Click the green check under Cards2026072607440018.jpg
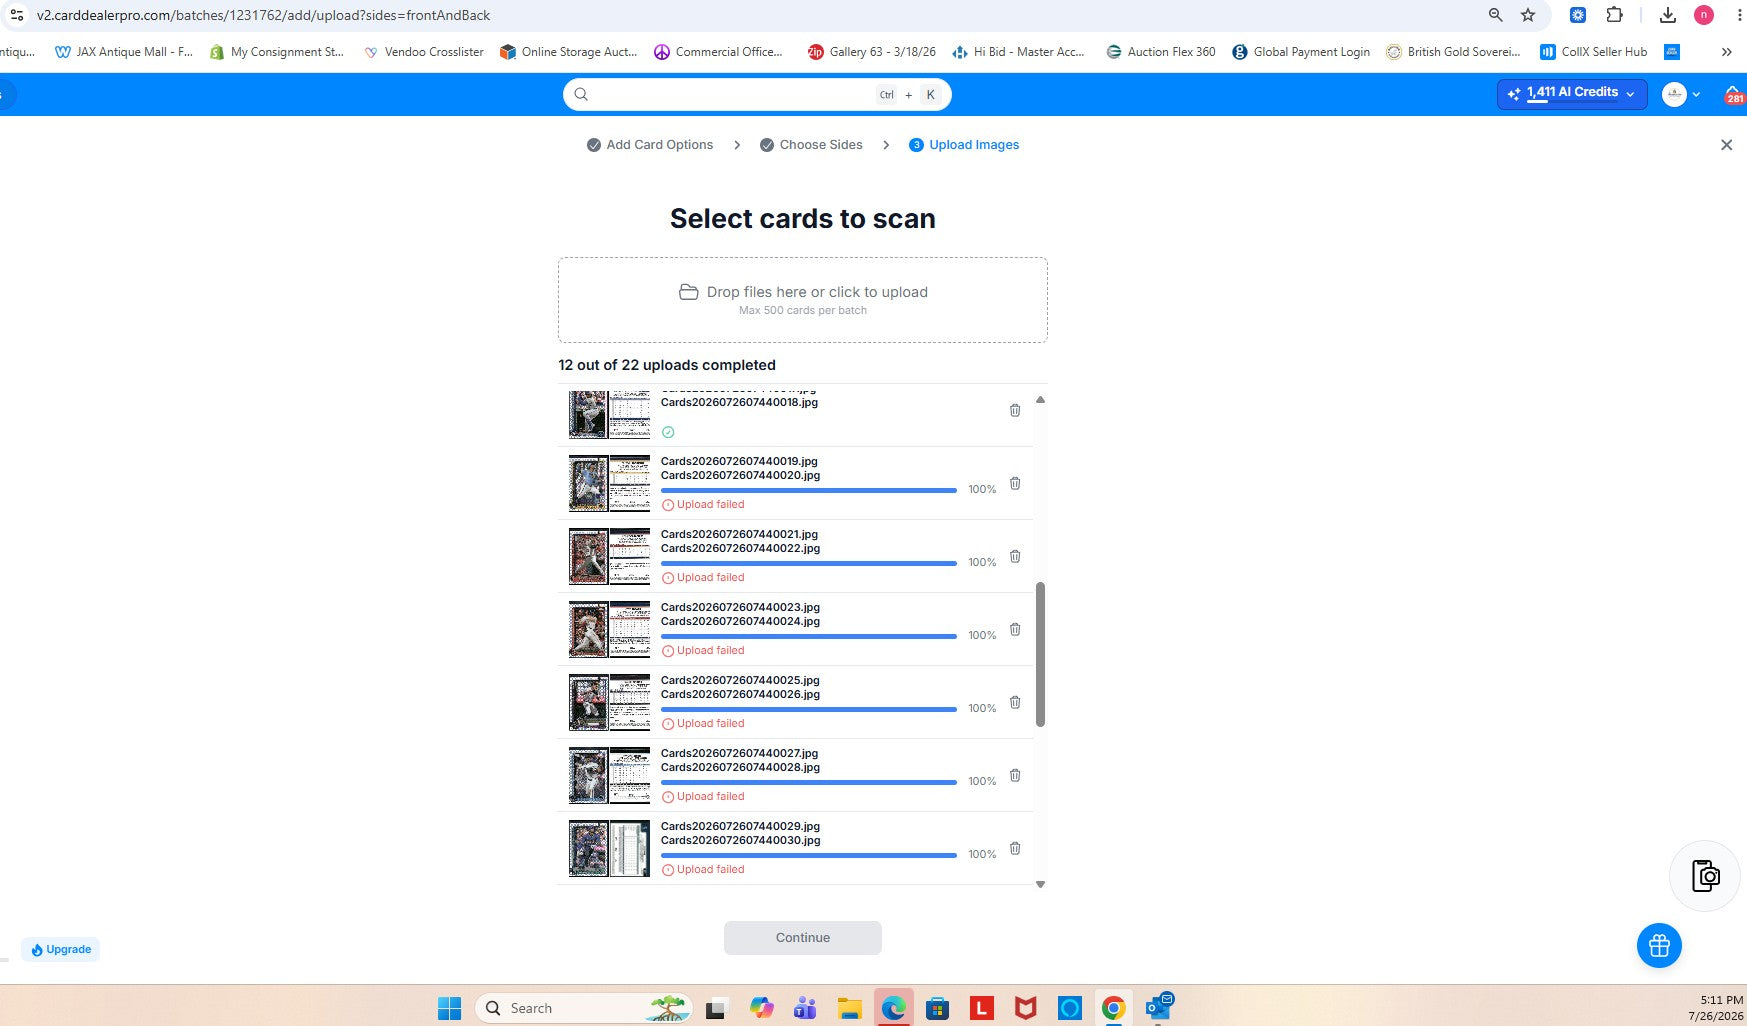Image resolution: width=1747 pixels, height=1026 pixels. [668, 432]
